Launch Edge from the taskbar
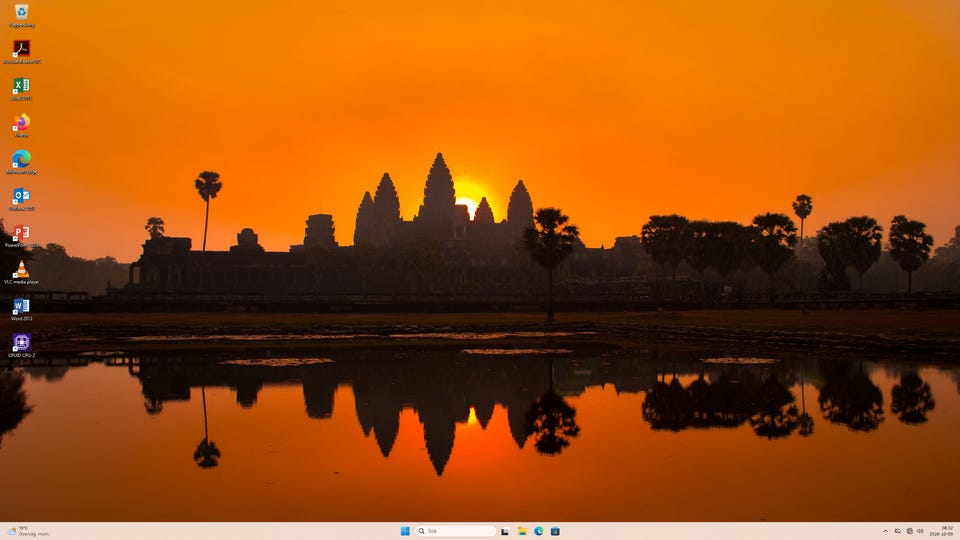960x540 pixels. coord(539,531)
